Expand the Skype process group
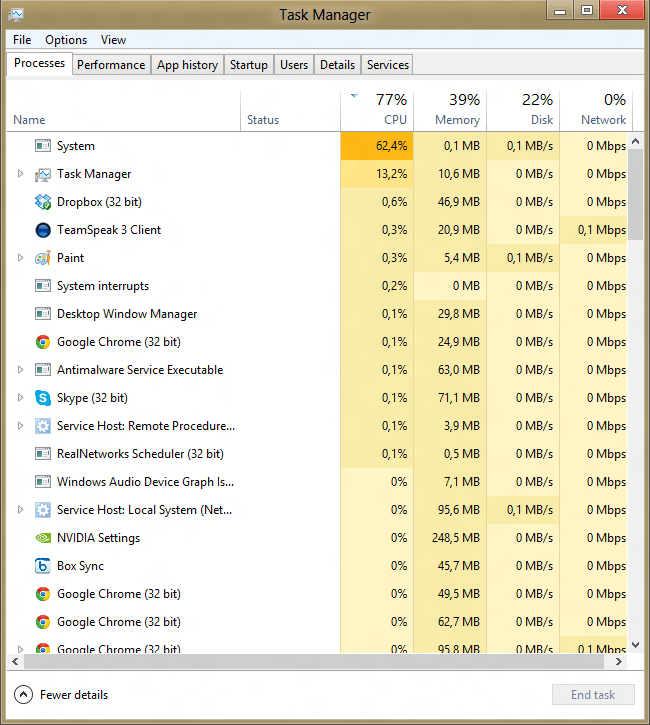Viewport: 650px width, 725px height. click(x=20, y=398)
